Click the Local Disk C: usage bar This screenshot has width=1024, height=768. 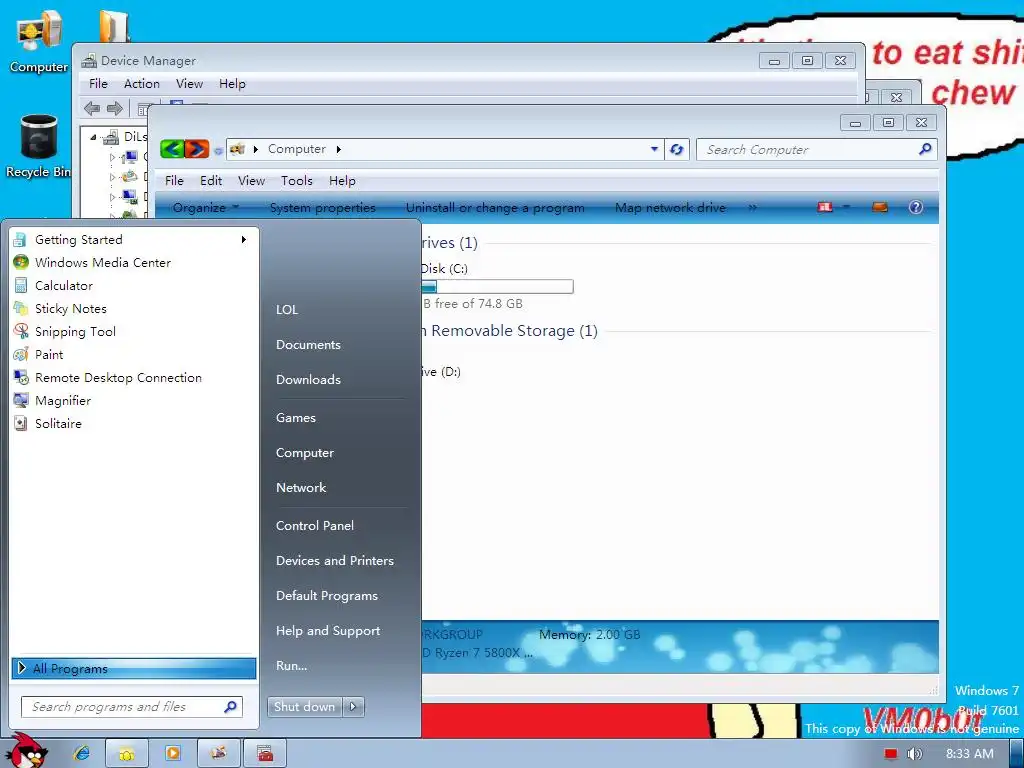point(498,286)
